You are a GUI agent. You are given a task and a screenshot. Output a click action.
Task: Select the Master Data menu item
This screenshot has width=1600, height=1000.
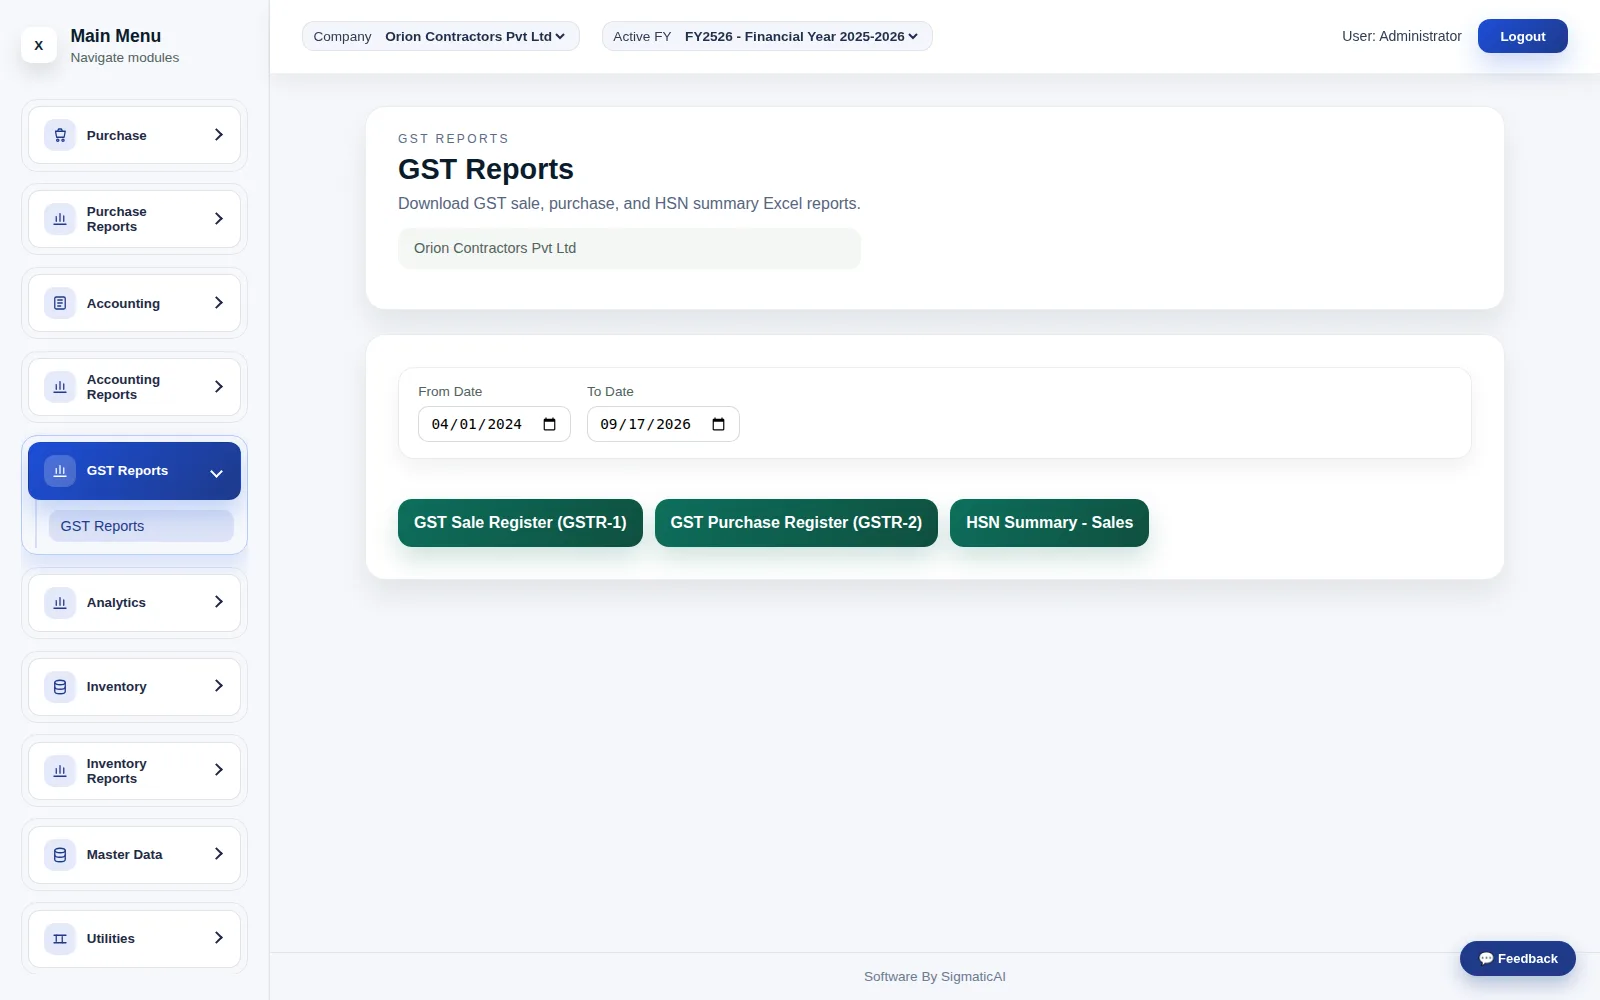(x=134, y=855)
